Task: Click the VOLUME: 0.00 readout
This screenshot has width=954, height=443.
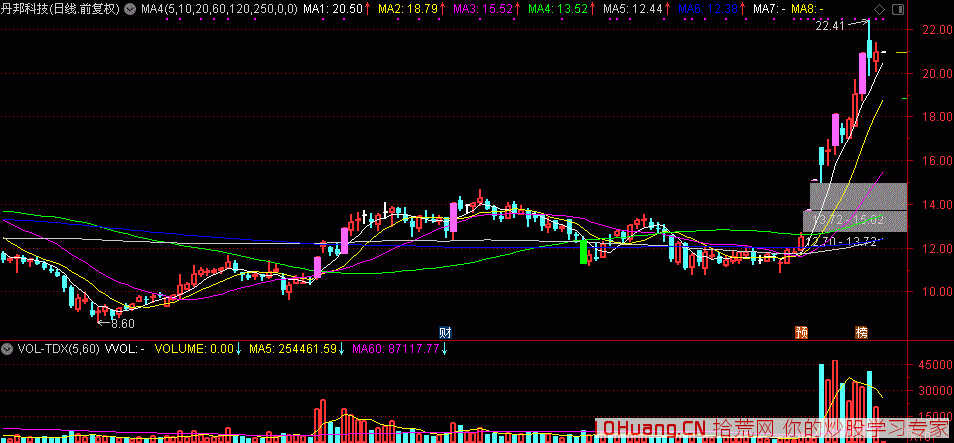Action: point(195,349)
